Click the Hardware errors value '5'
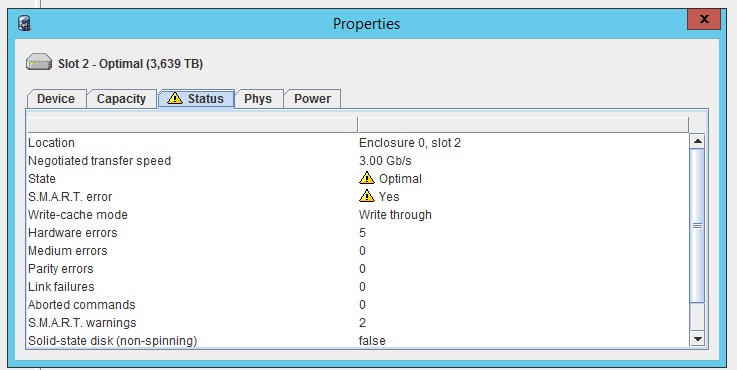This screenshot has height=370, width=737. click(362, 233)
